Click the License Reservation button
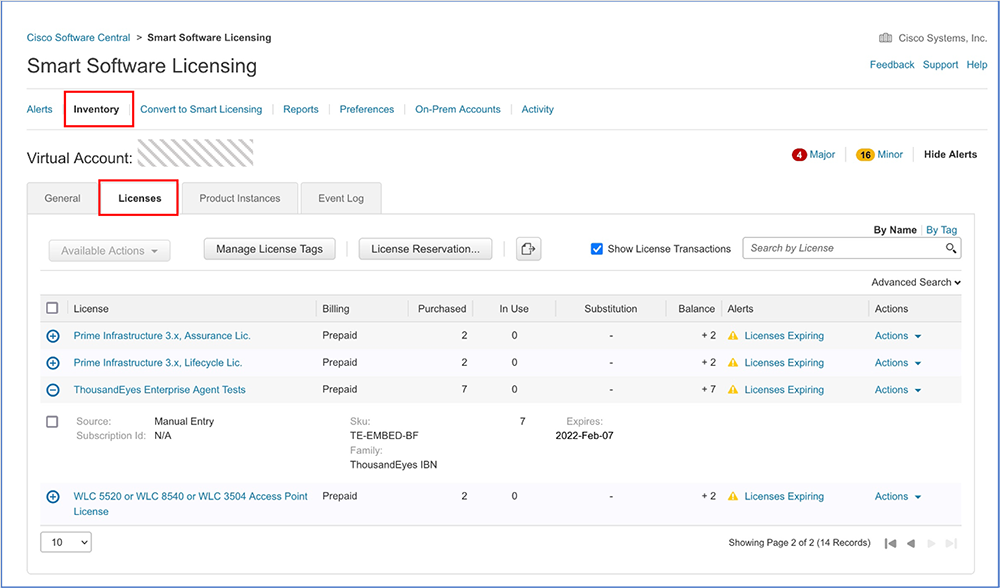The image size is (1000, 588). coord(425,249)
